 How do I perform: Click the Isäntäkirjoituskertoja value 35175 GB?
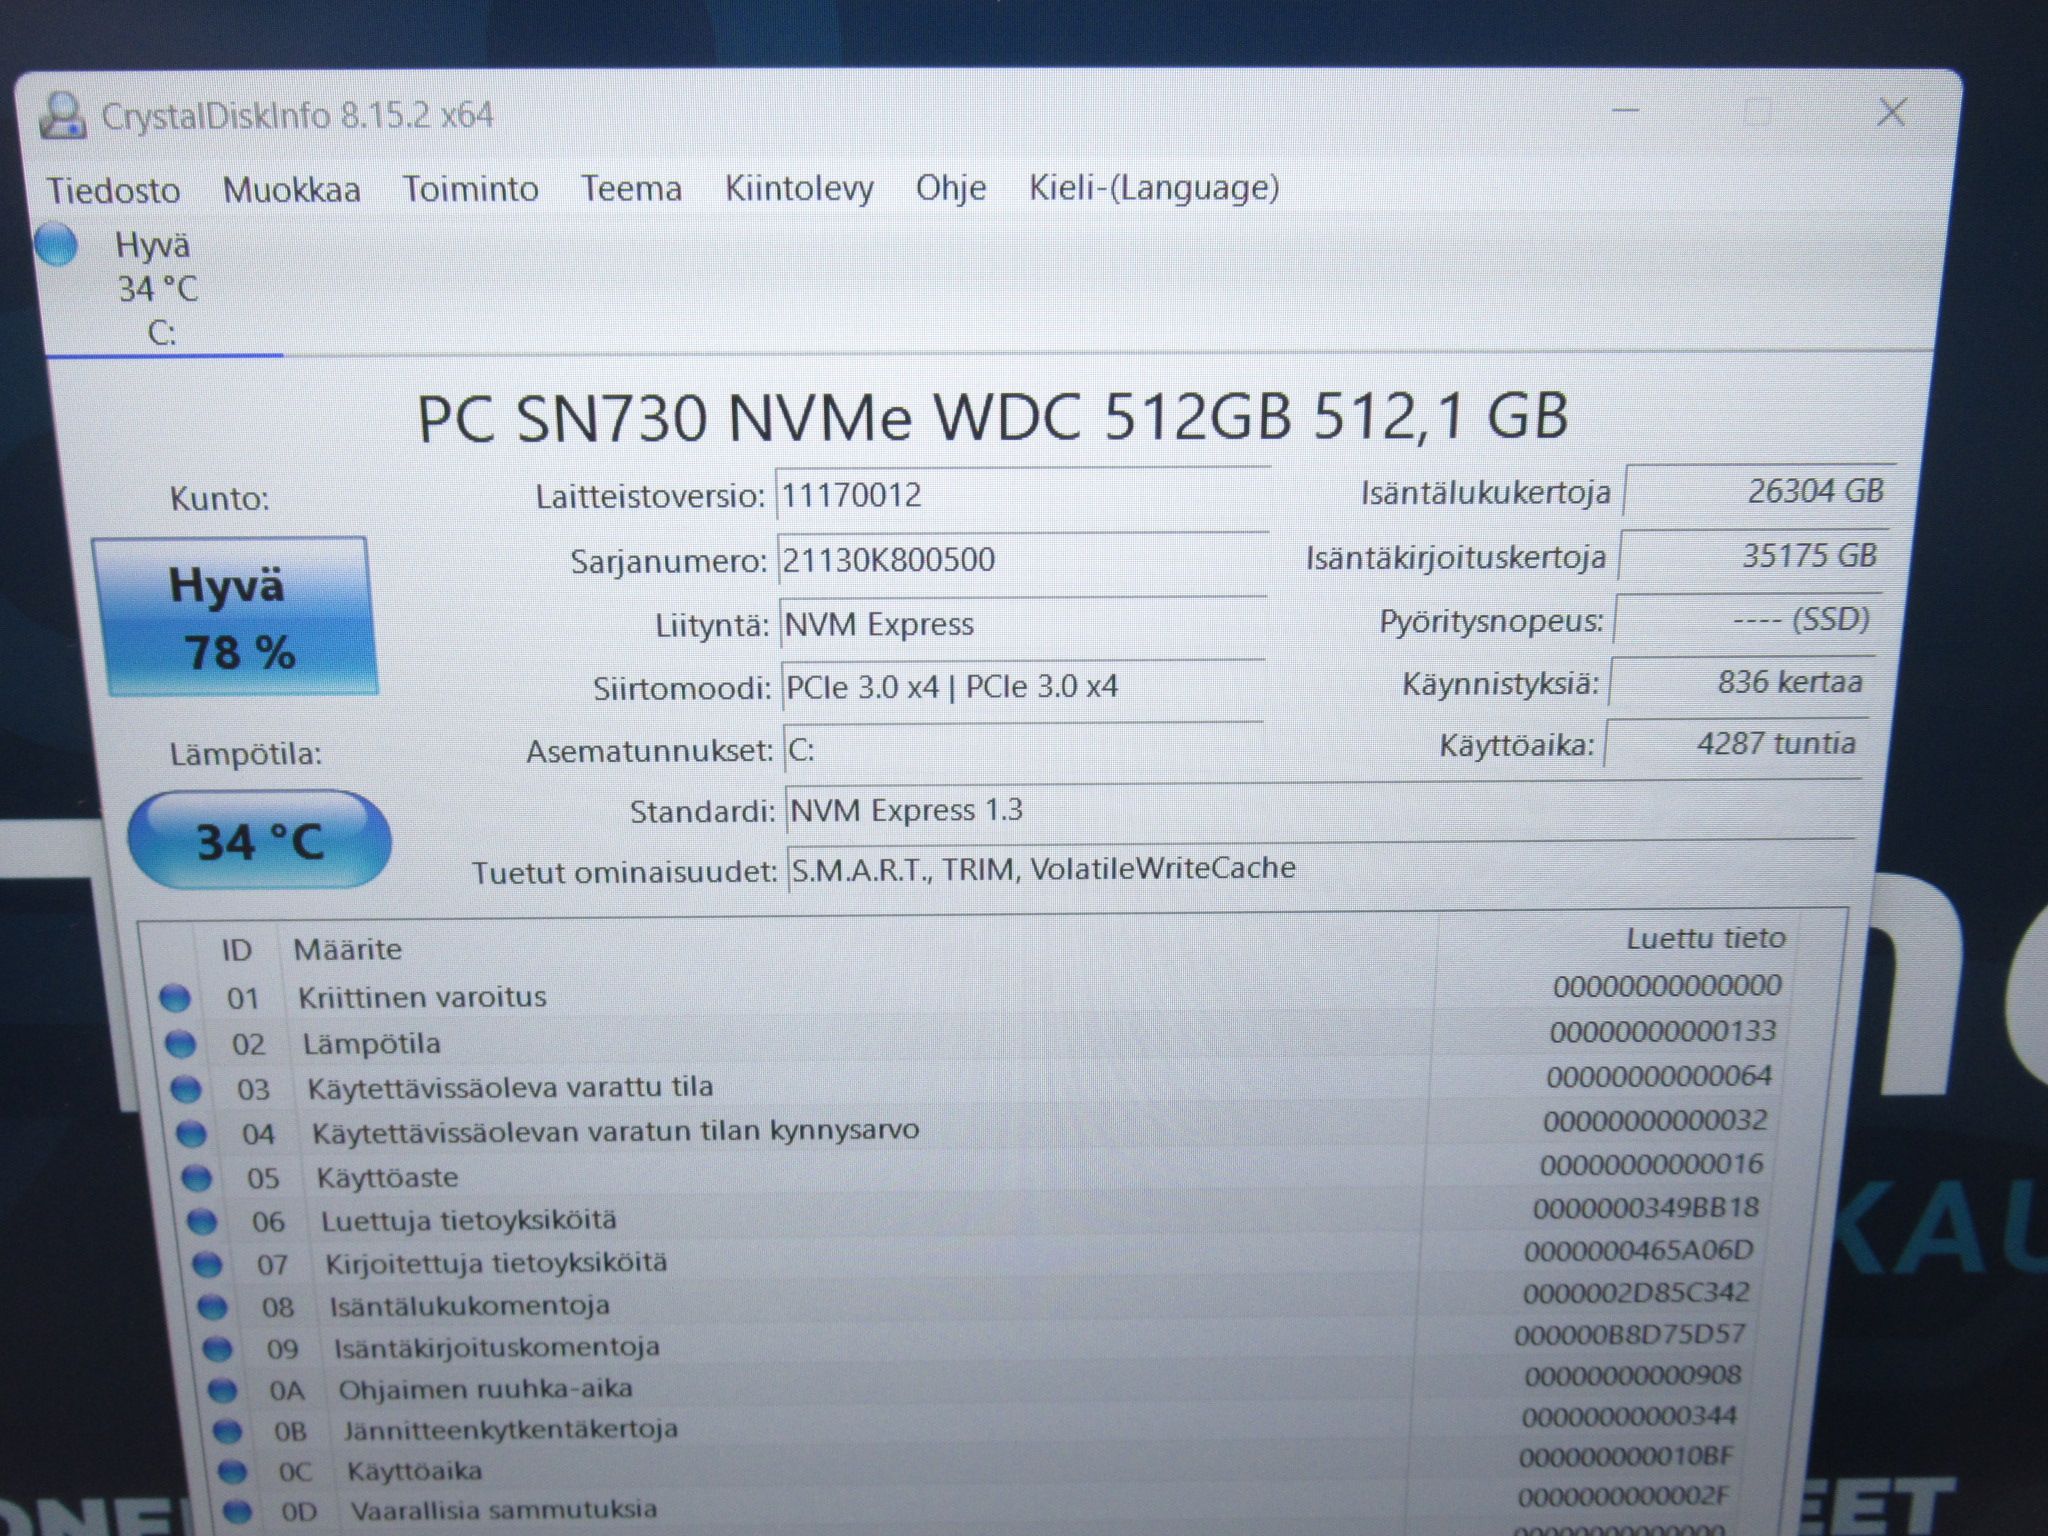point(1752,556)
